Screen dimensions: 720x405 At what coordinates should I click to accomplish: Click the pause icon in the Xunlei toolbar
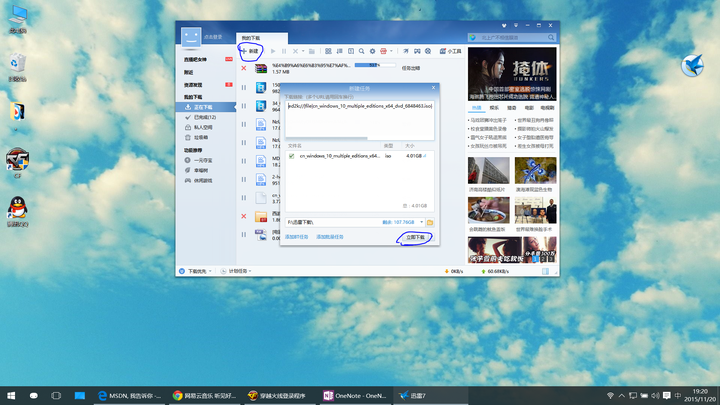pos(284,51)
